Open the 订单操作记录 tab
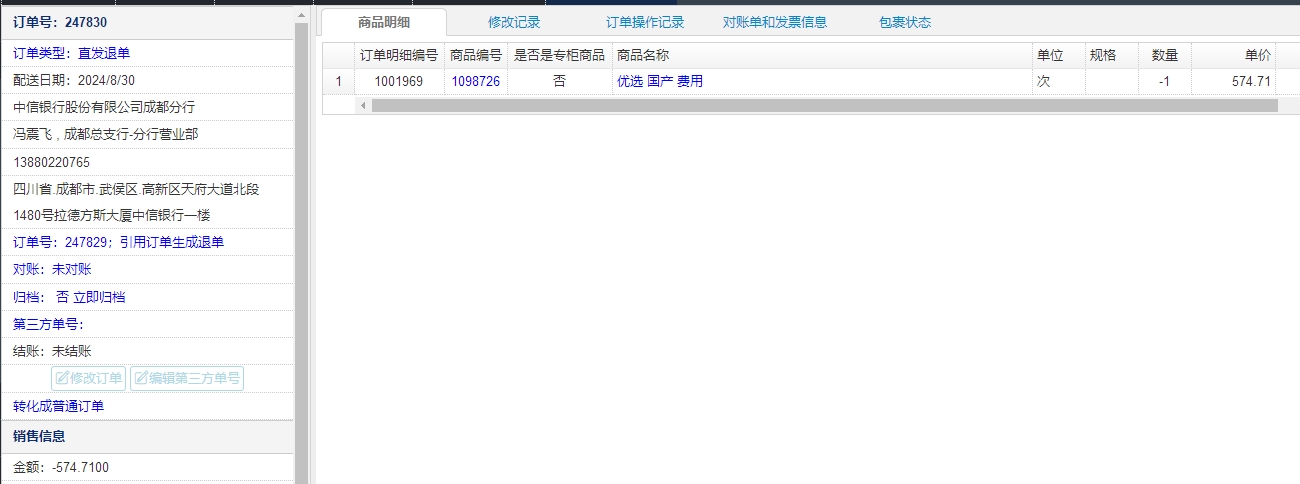Image resolution: width=1300 pixels, height=484 pixels. tap(645, 22)
